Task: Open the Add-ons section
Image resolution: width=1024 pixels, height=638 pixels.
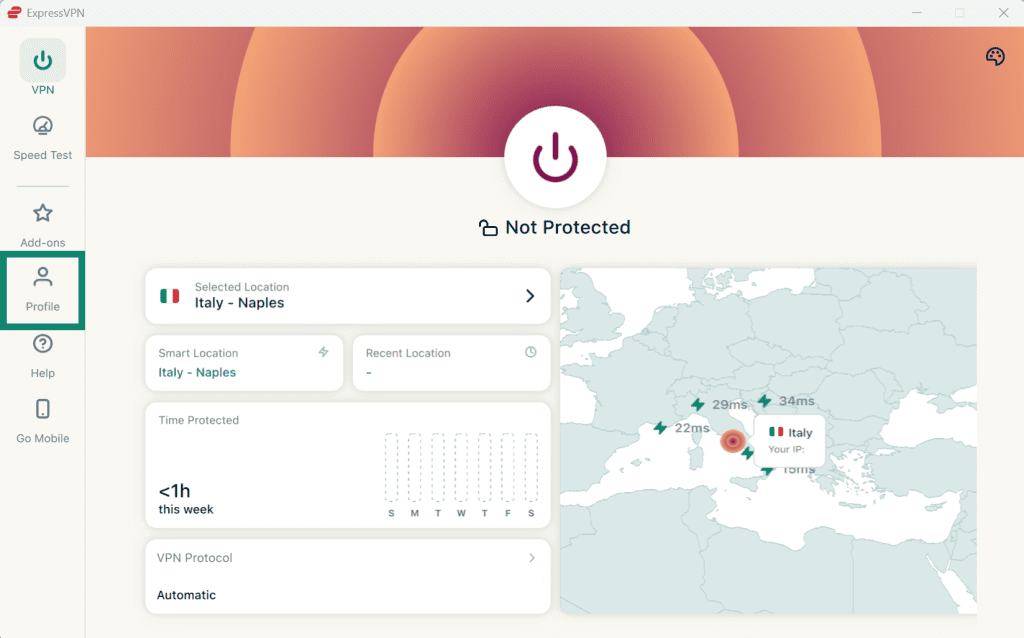Action: pos(42,225)
